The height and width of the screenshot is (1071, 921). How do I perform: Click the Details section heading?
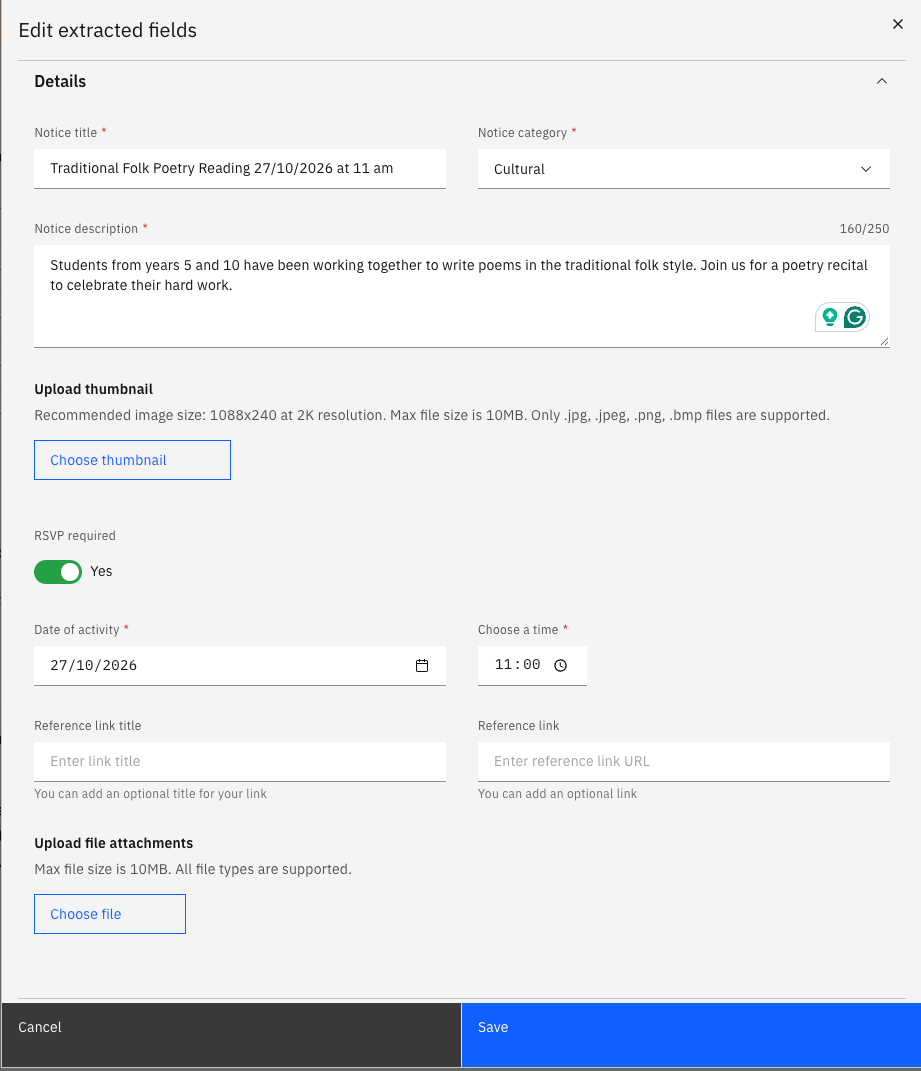(x=60, y=81)
